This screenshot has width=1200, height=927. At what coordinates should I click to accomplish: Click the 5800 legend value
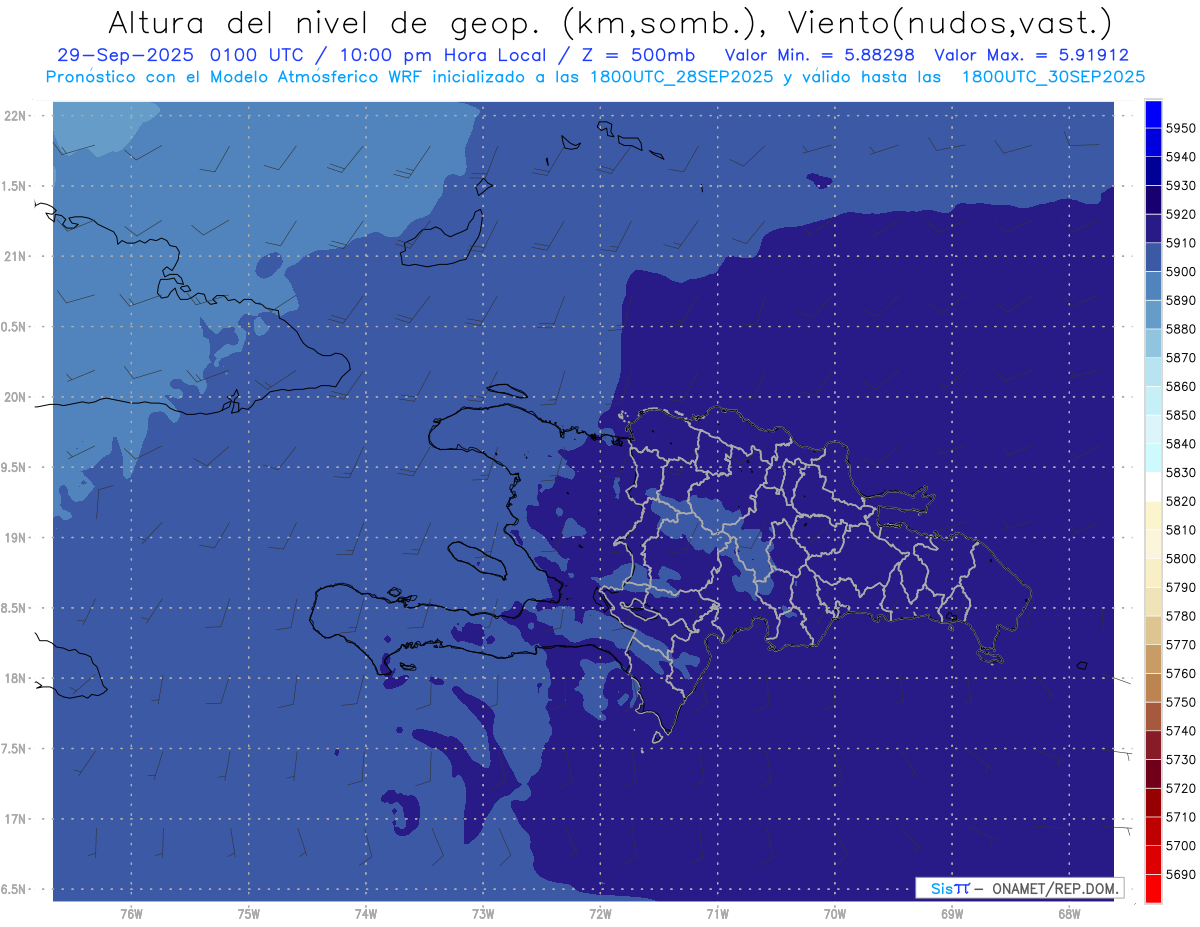pos(1181,558)
